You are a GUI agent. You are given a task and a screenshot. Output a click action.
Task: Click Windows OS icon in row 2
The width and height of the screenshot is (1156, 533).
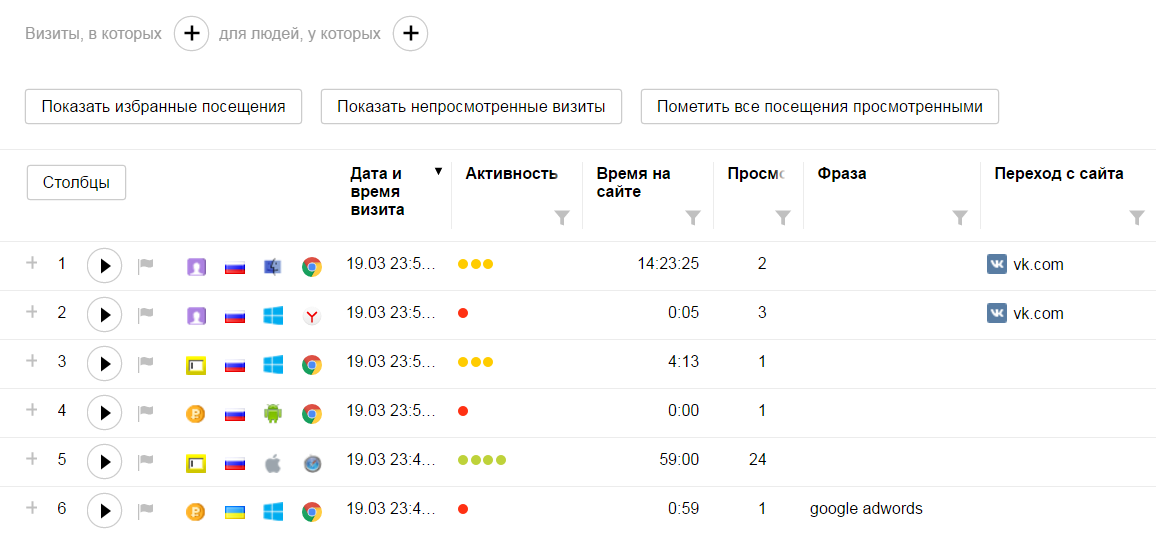273,316
